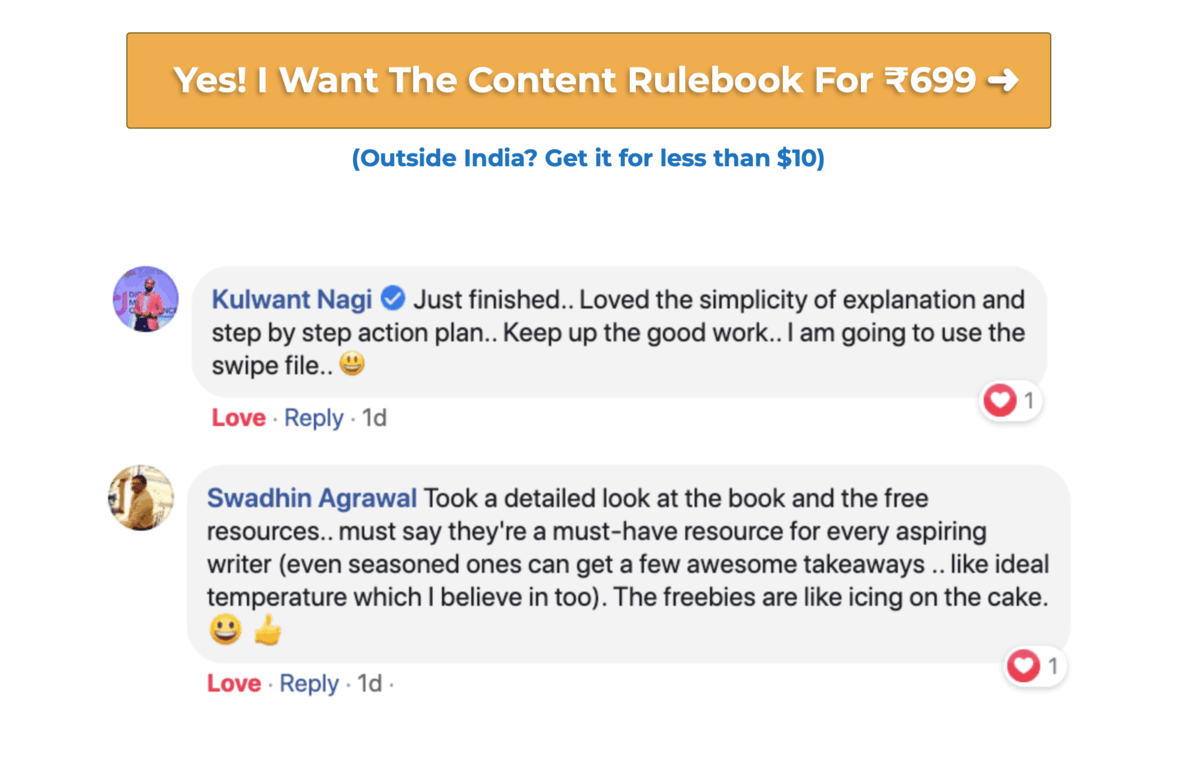Click Love under Swadhin Agrawal's comment
Screen dimensions: 1200x758
pyautogui.click(x=233, y=683)
